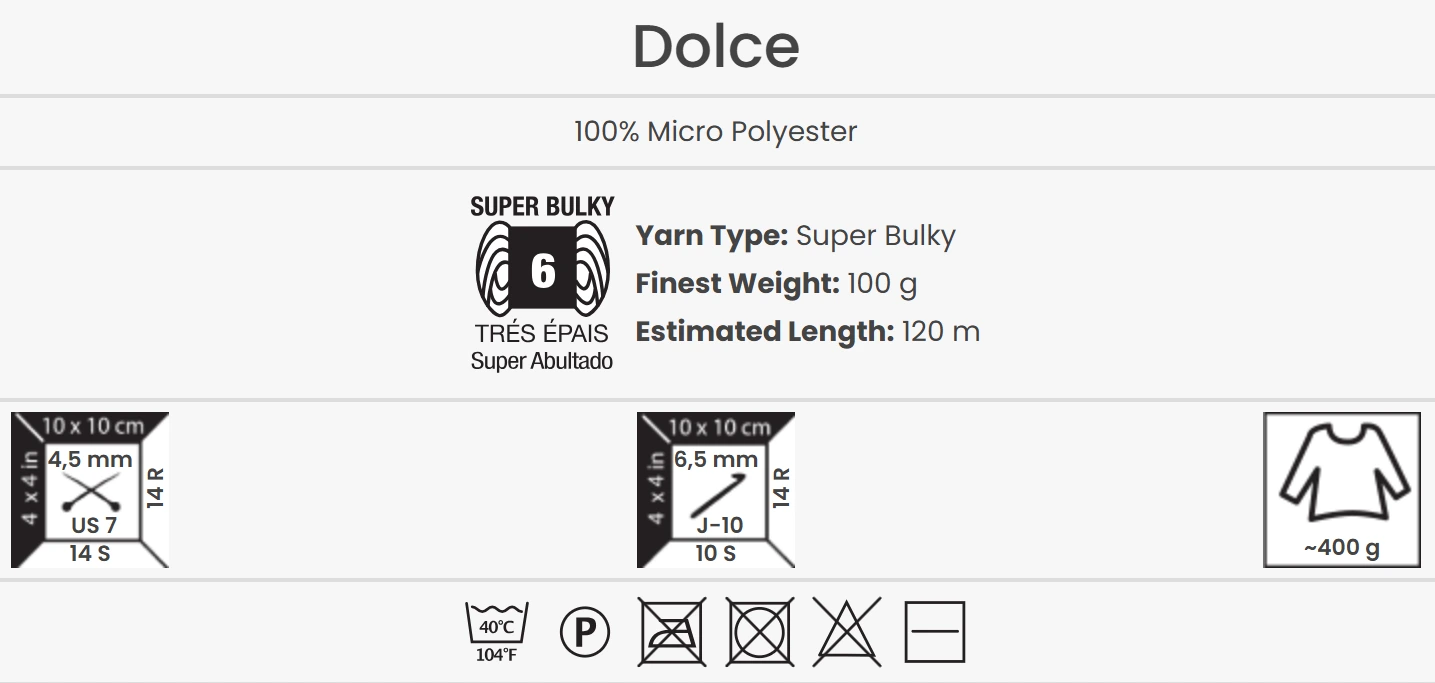Image resolution: width=1435 pixels, height=683 pixels.
Task: Click the Dolce product title
Action: pos(716,46)
